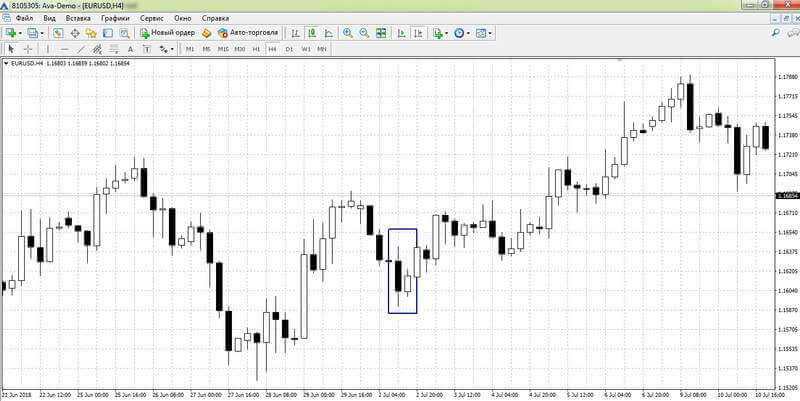The image size is (800, 401).
Task: Click the Zoom Out magnifier icon
Action: [364, 33]
